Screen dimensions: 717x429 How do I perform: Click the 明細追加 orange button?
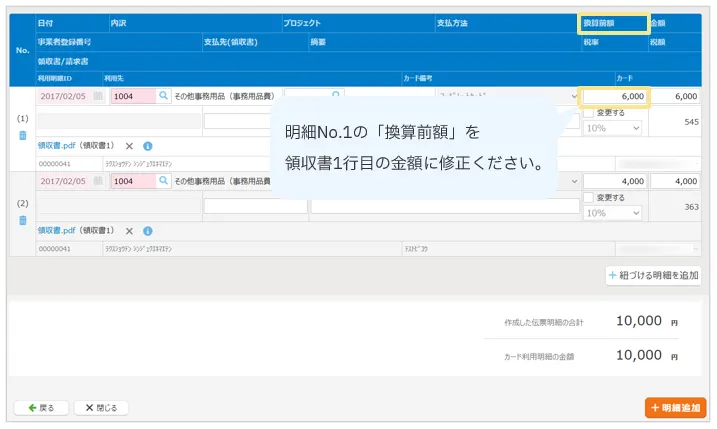(676, 408)
